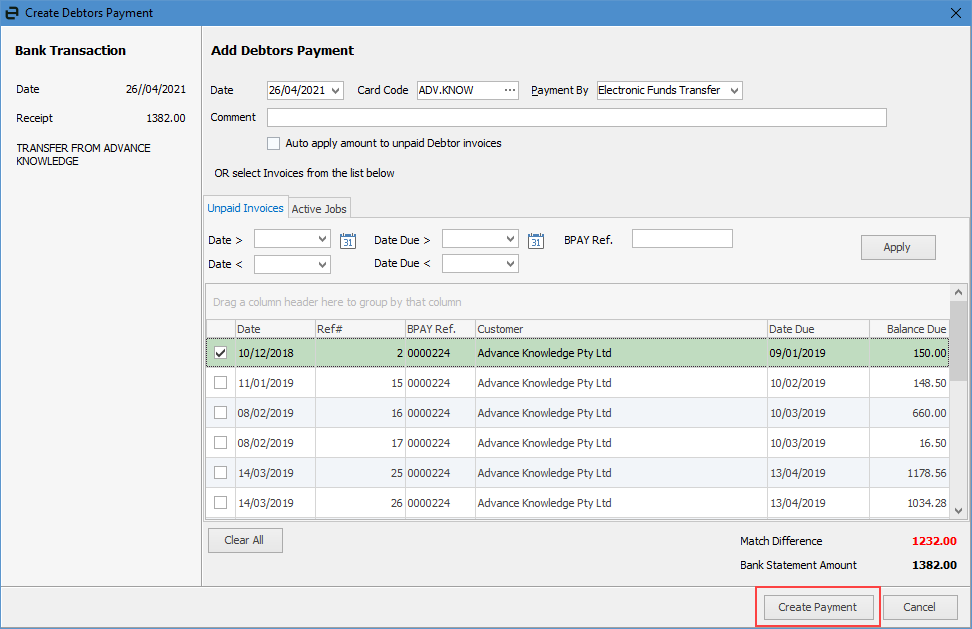Select the invoice with Ref# 15
This screenshot has height=629, width=972.
(x=220, y=382)
